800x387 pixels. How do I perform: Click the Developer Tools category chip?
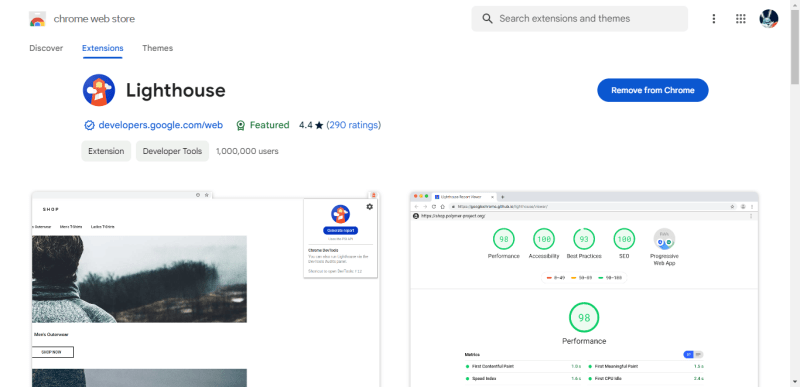pos(172,151)
